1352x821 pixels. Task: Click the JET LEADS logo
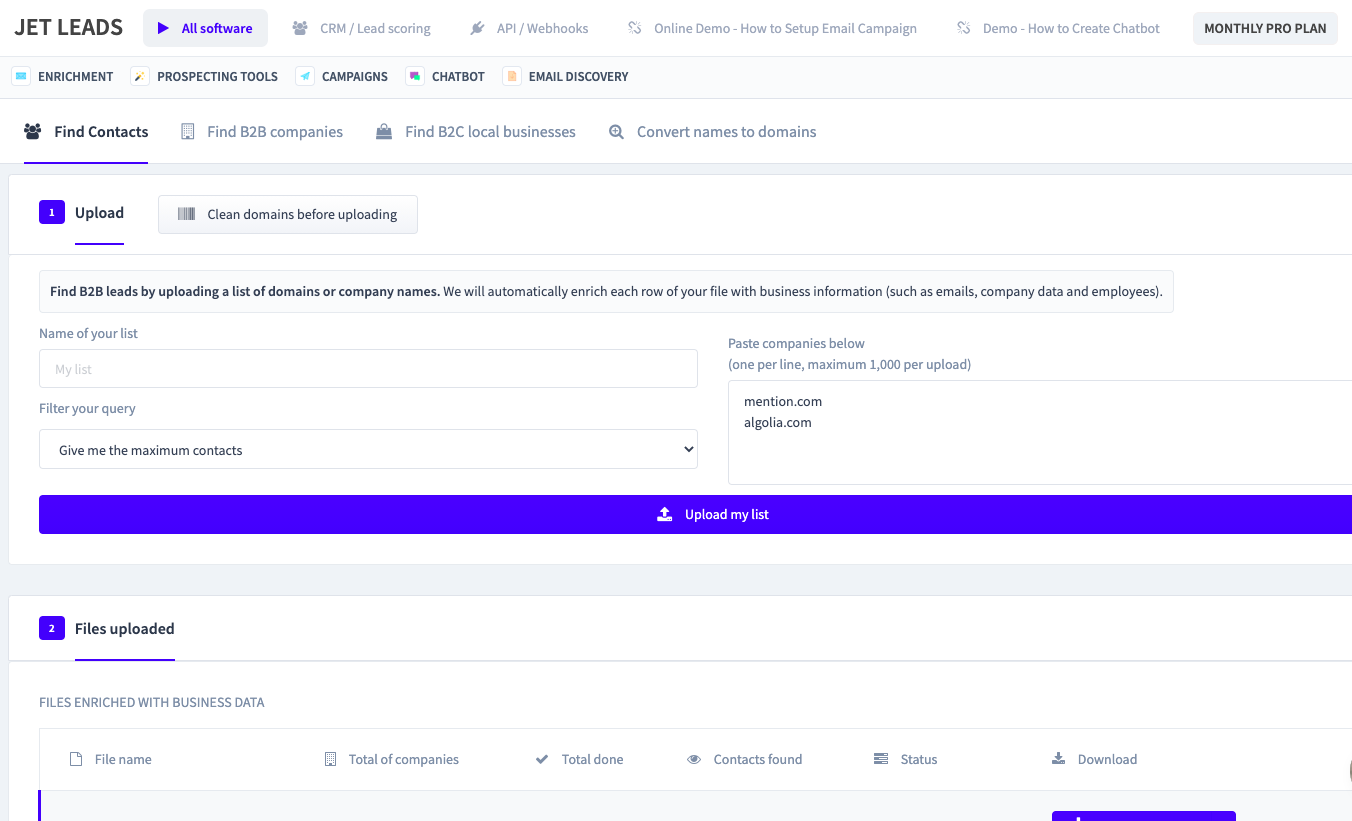click(x=69, y=28)
